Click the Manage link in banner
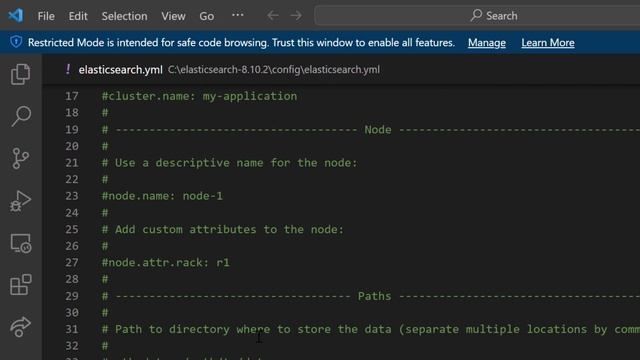Viewport: 640px width, 360px height. (x=487, y=42)
